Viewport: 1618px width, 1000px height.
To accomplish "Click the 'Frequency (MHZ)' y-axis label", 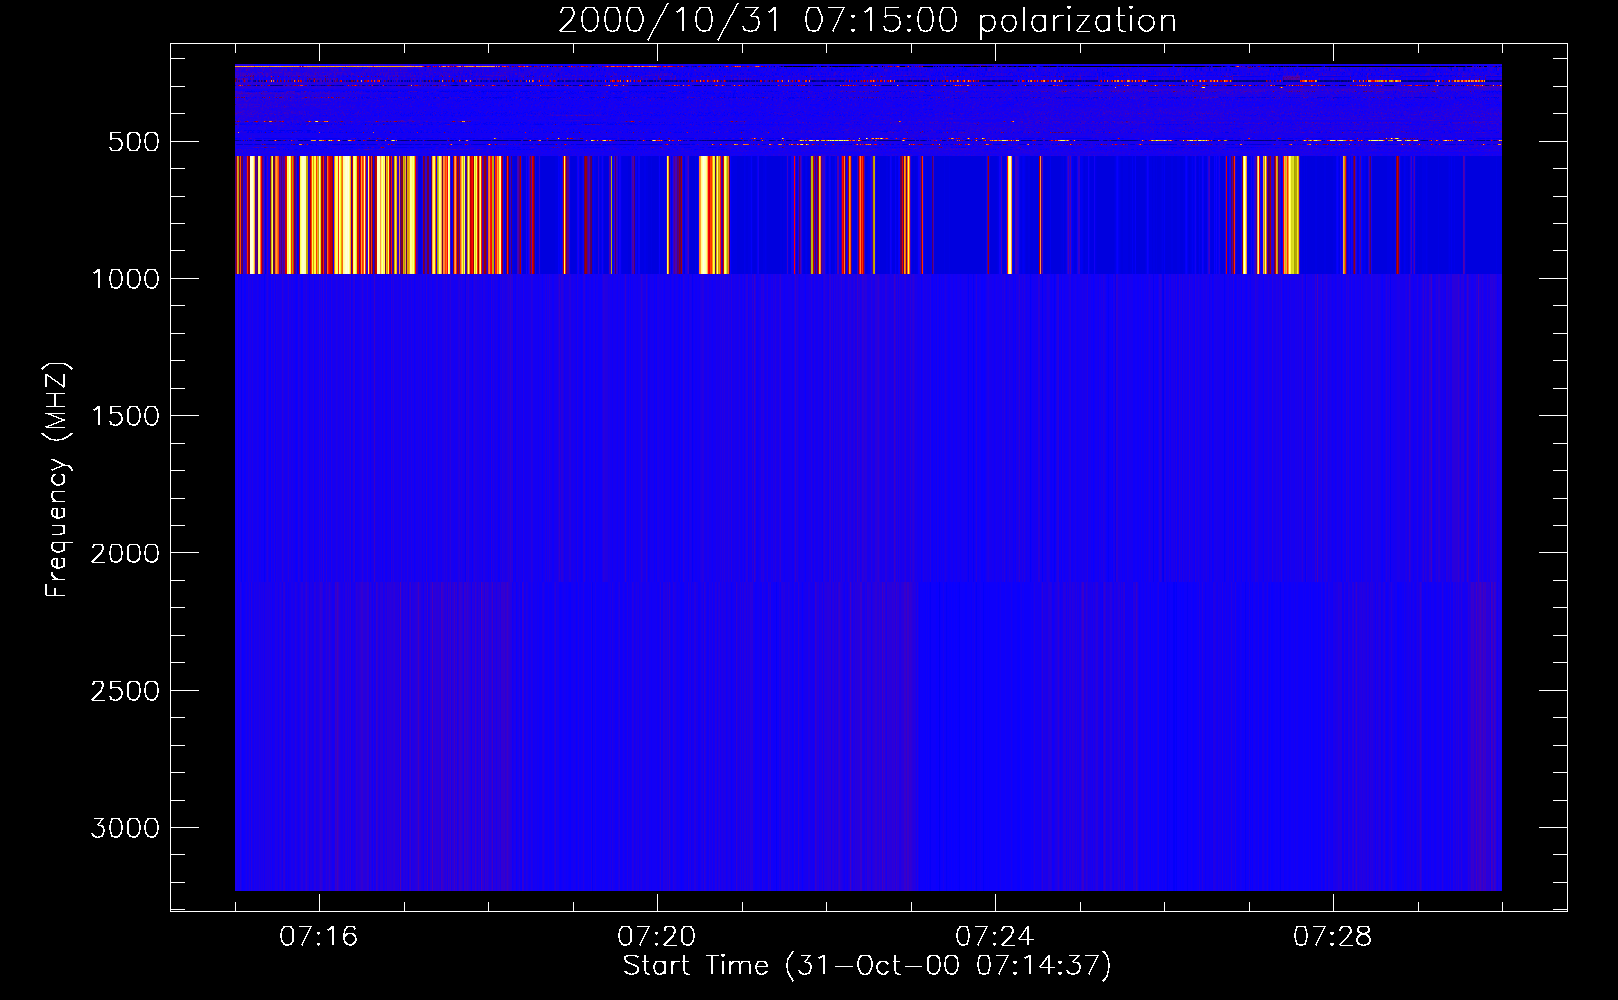I will click(x=58, y=480).
